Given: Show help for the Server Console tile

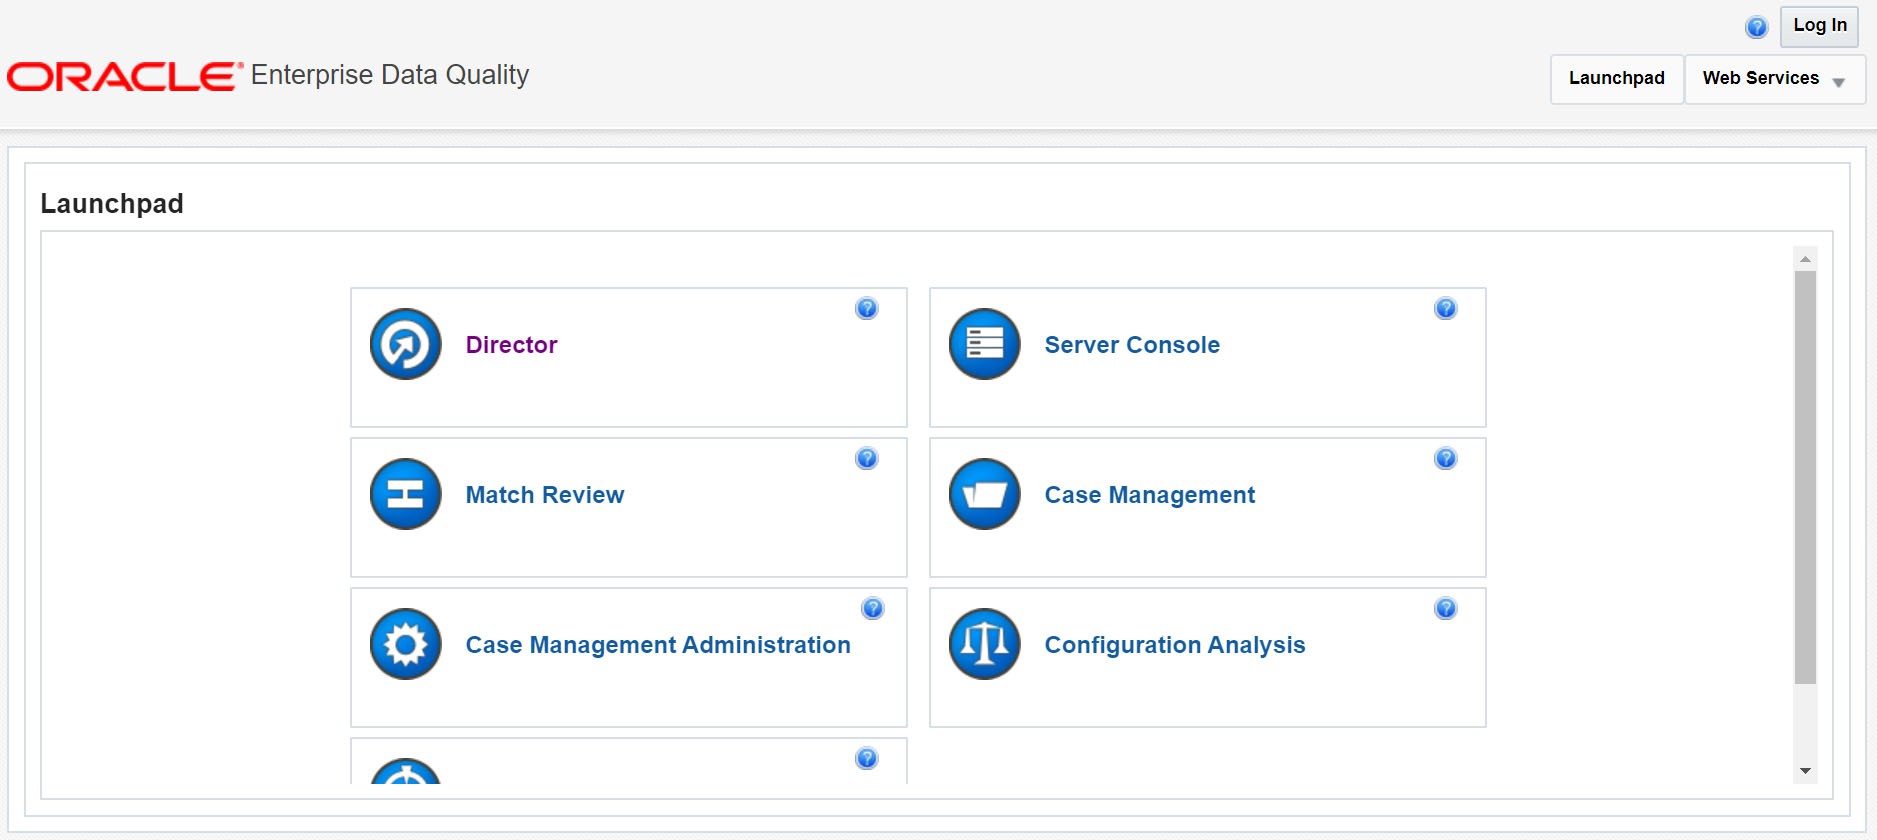Looking at the screenshot, I should click(1445, 308).
